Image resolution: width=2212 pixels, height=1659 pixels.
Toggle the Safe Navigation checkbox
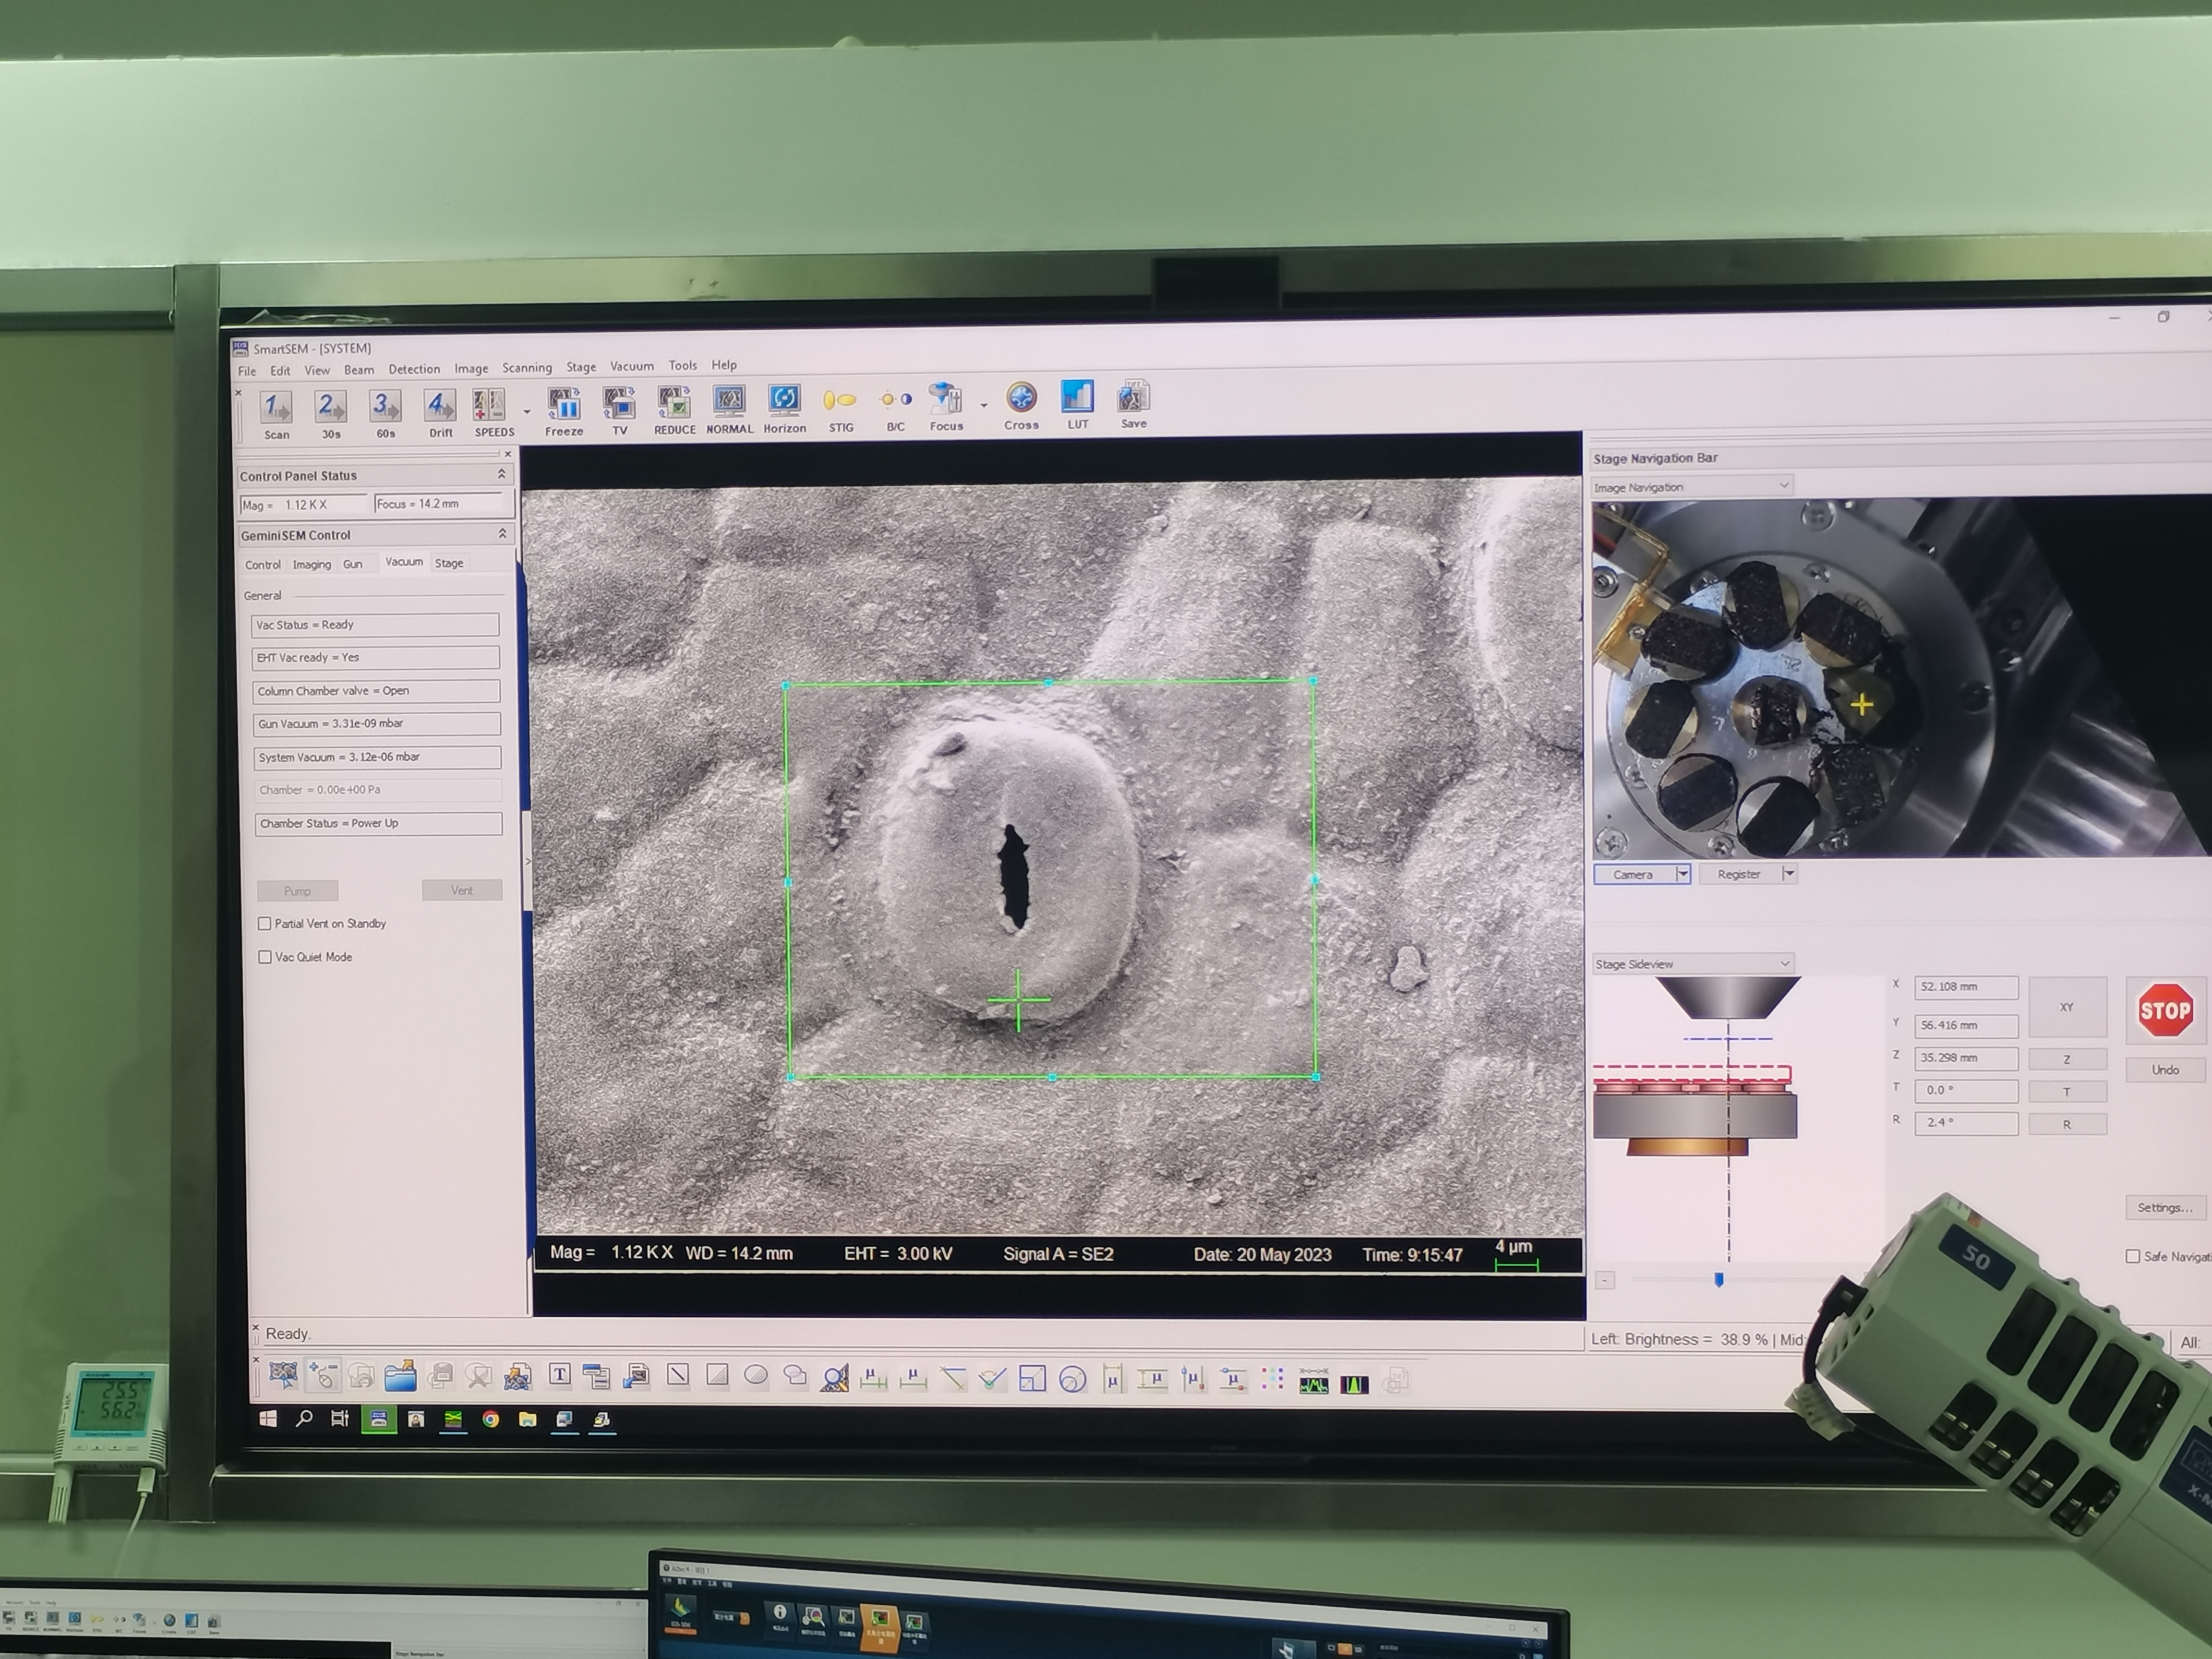pos(2133,1256)
